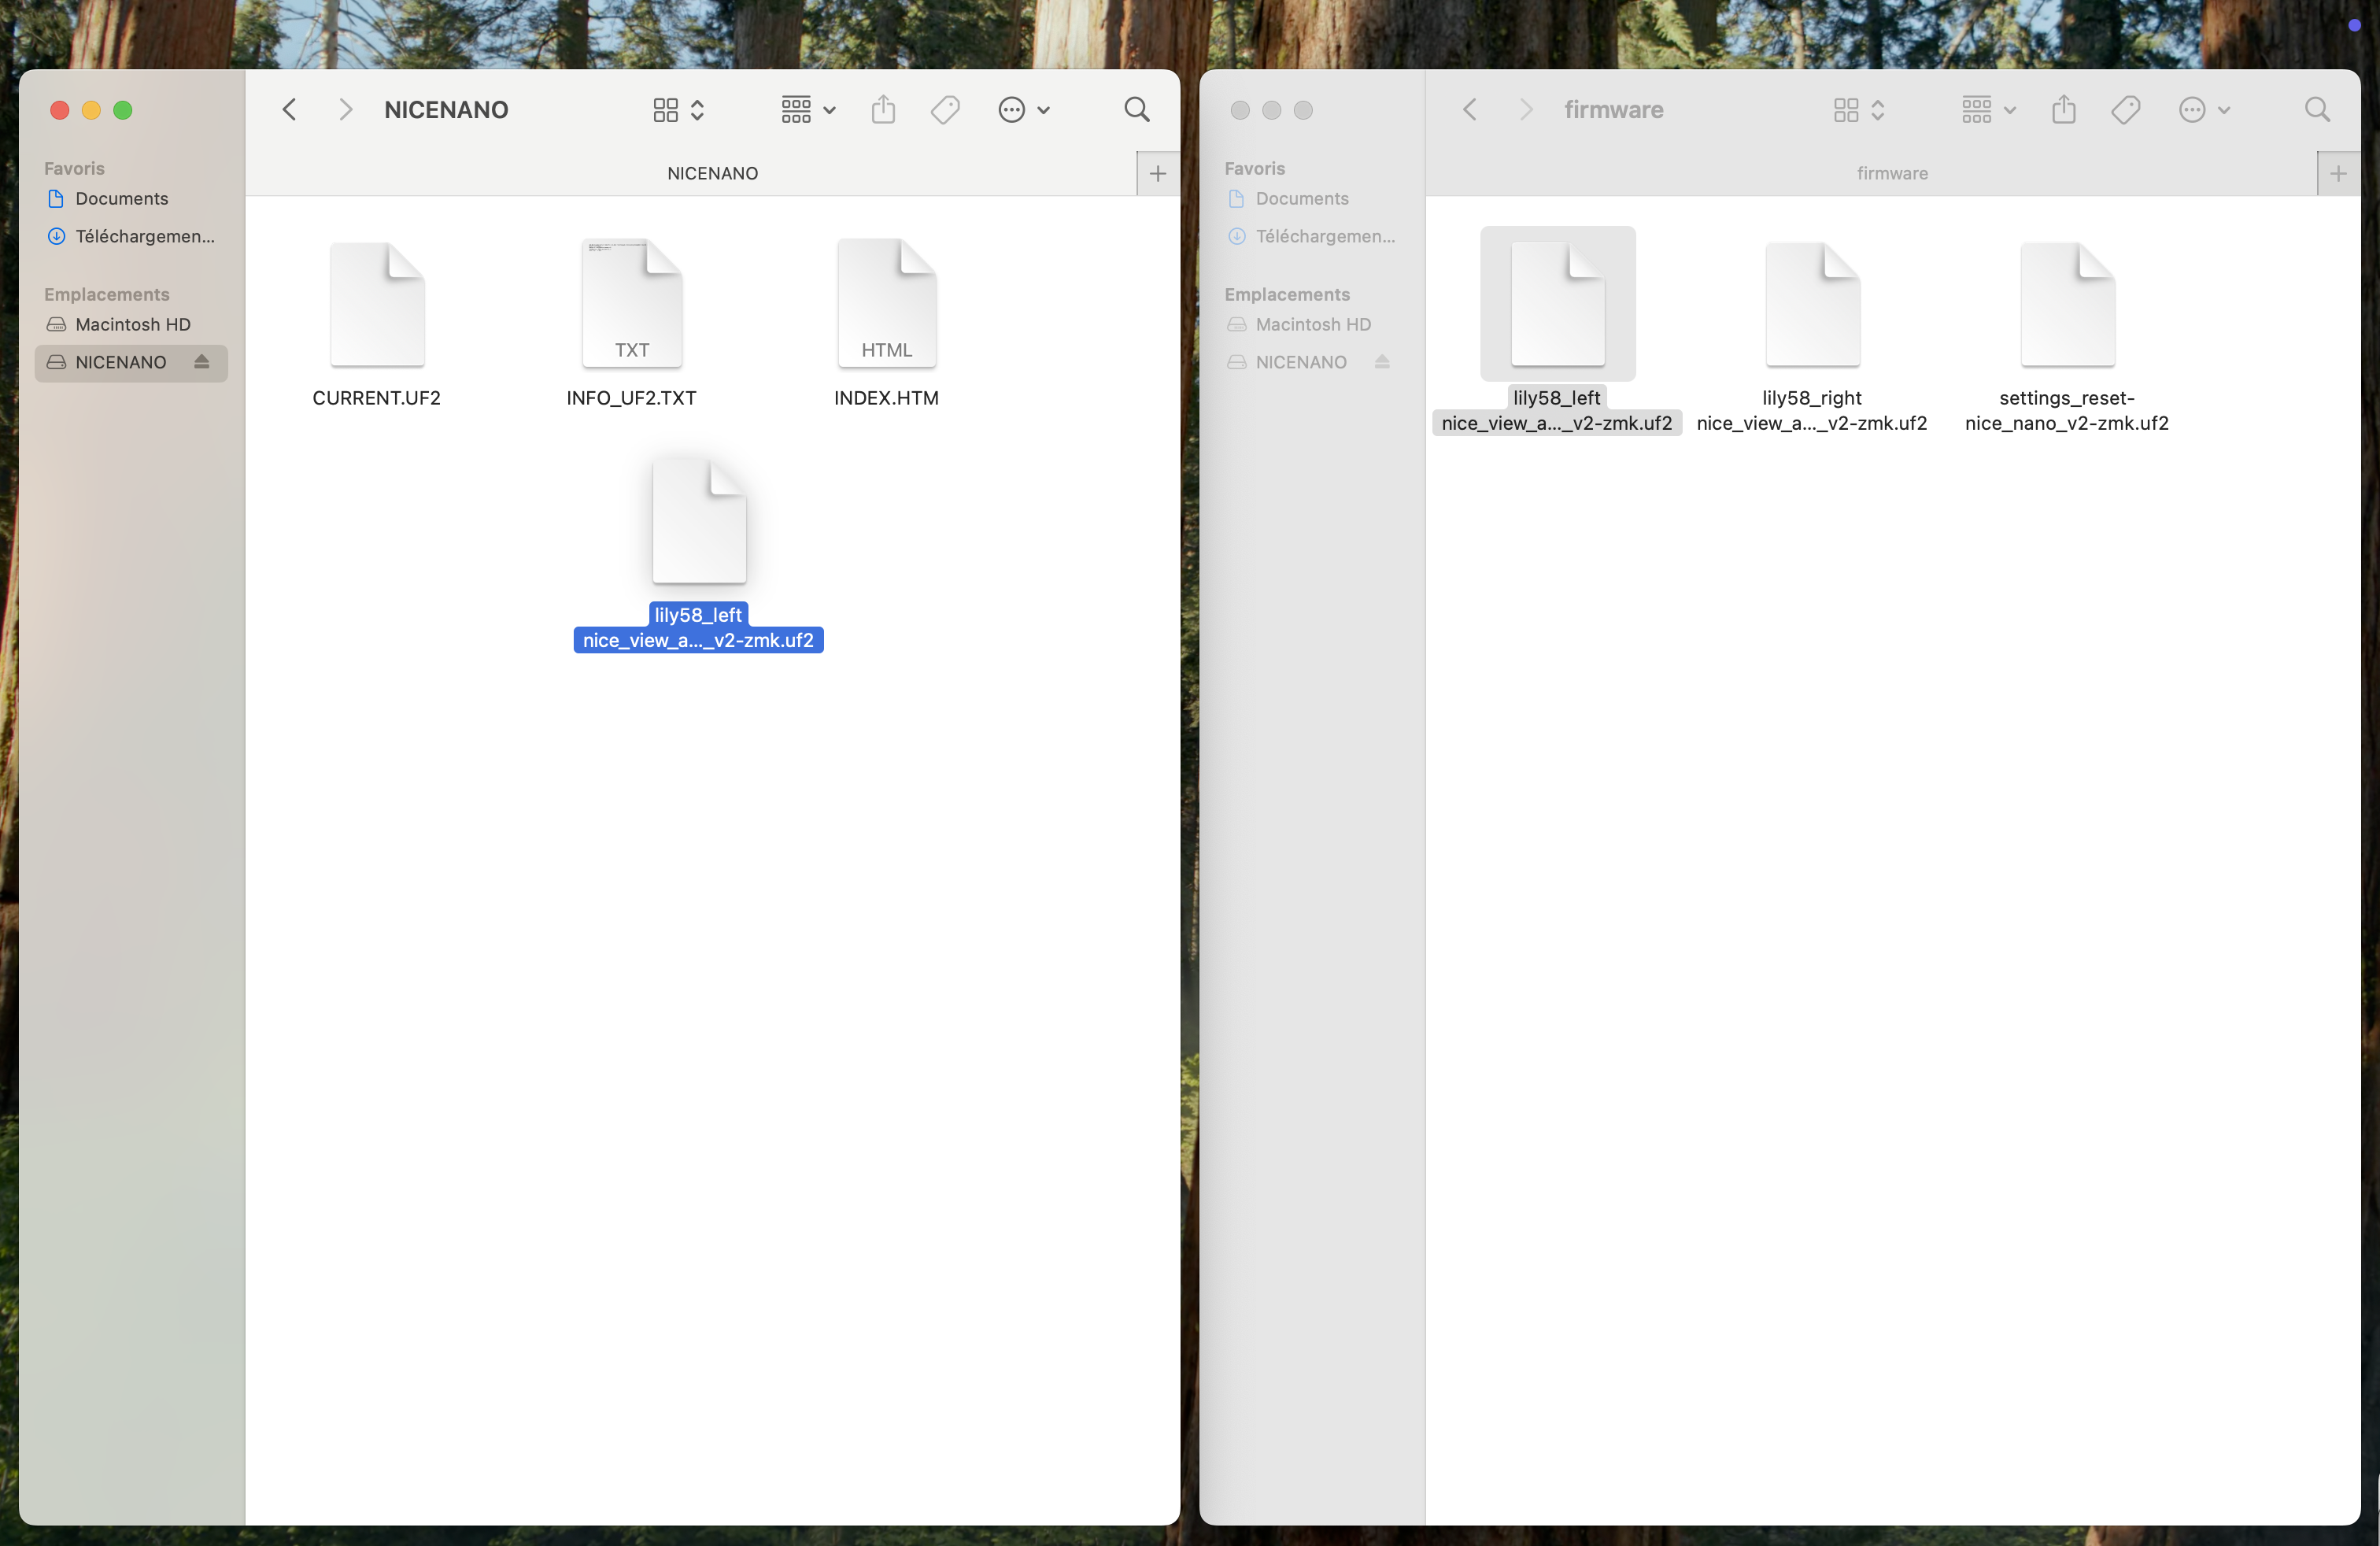
Task: Add new tab in firmware window
Action: pos(2338,173)
